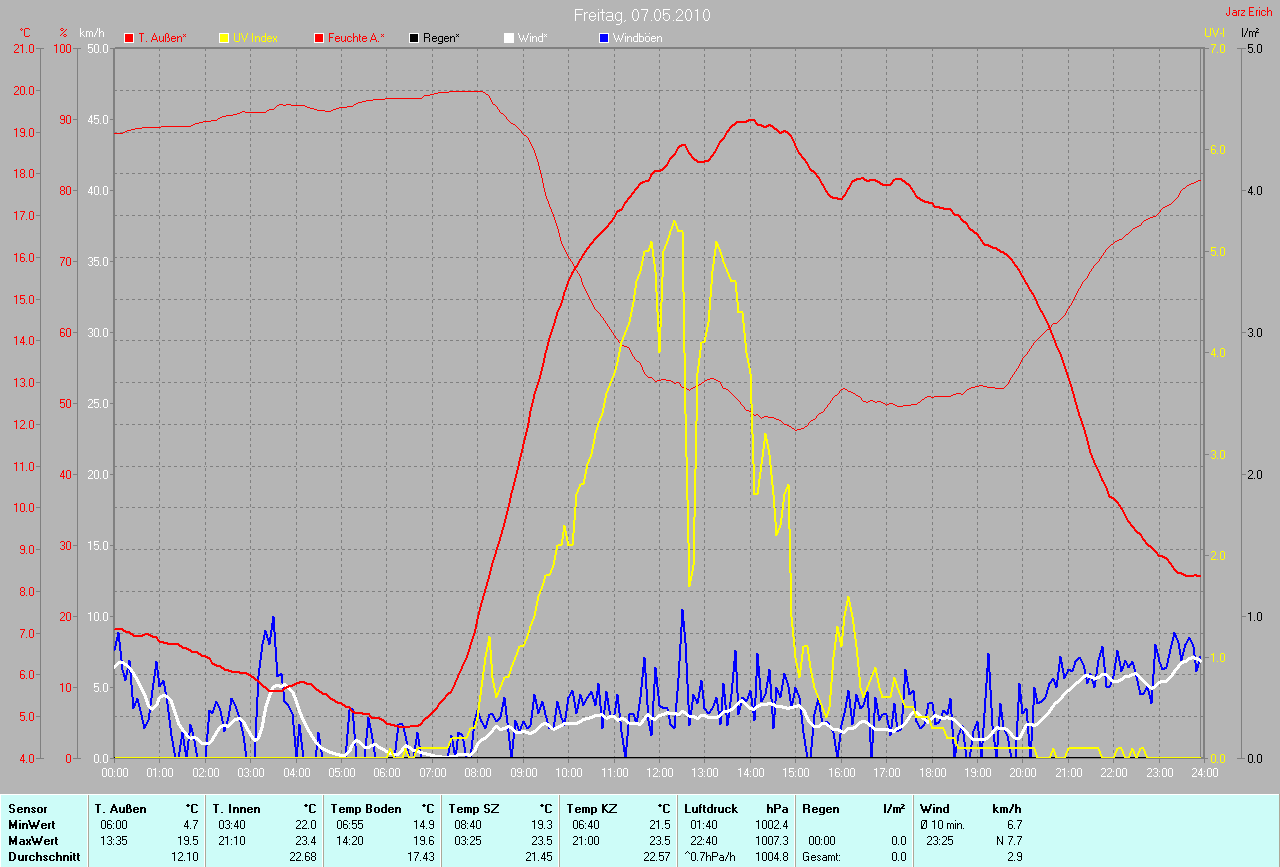The width and height of the screenshot is (1280, 867).
Task: Click the red swatch beside T. Außen
Action: [129, 38]
